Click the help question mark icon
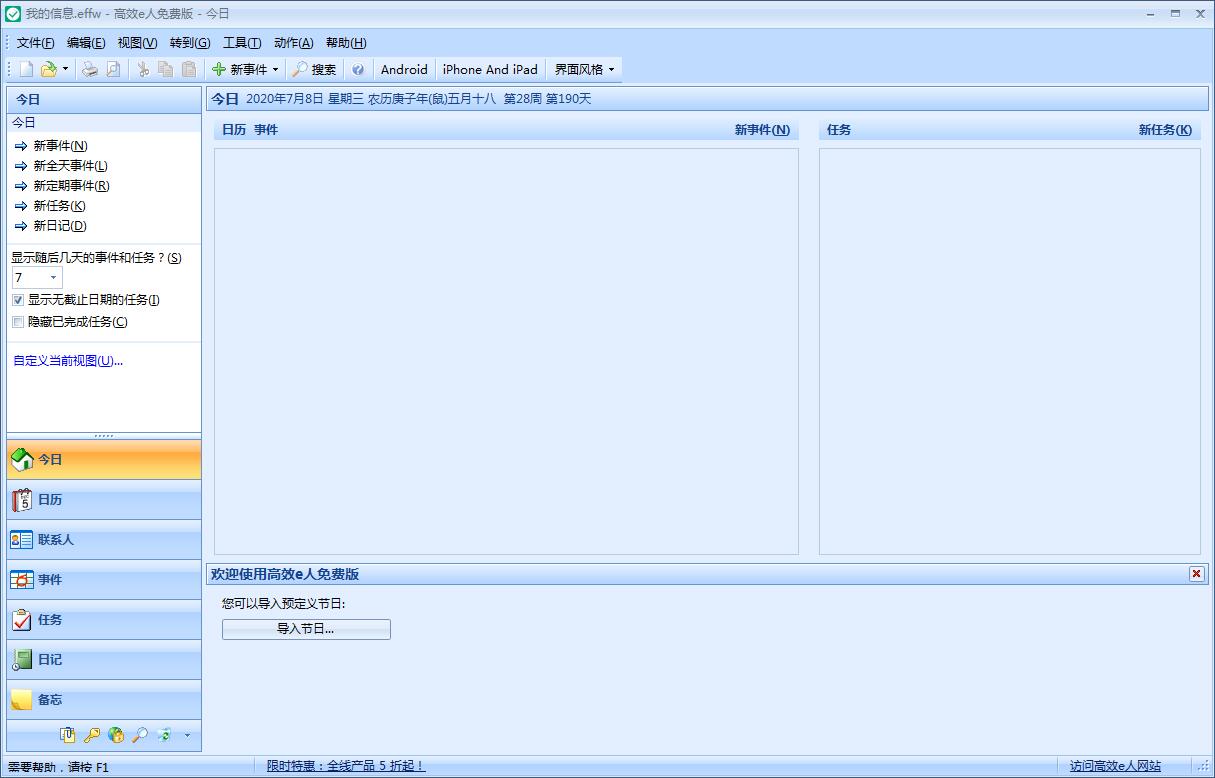 pos(357,69)
